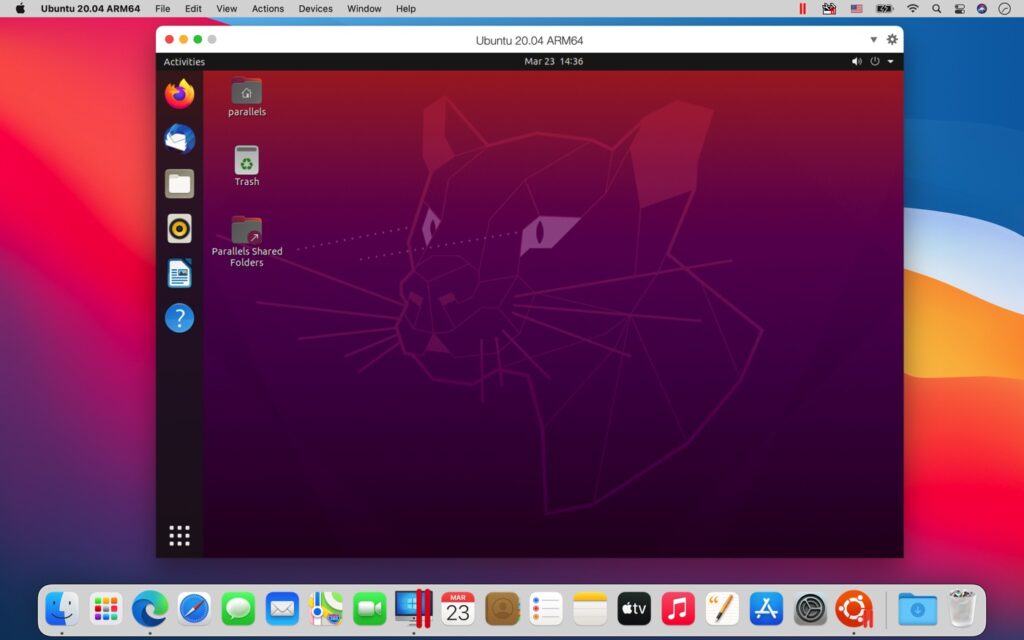The width and height of the screenshot is (1024, 640).
Task: Open the Files manager from the dock
Action: point(179,183)
